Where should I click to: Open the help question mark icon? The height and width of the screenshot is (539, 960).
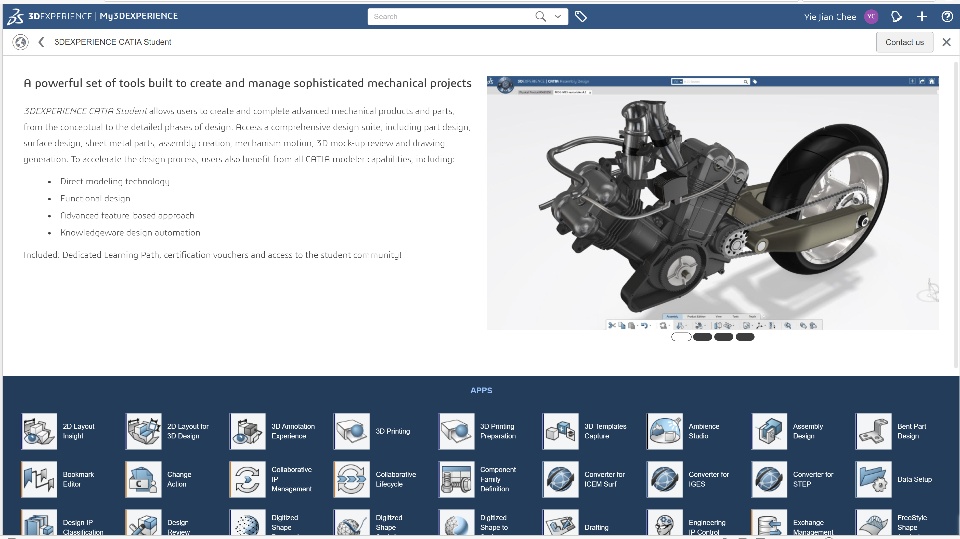coord(947,17)
